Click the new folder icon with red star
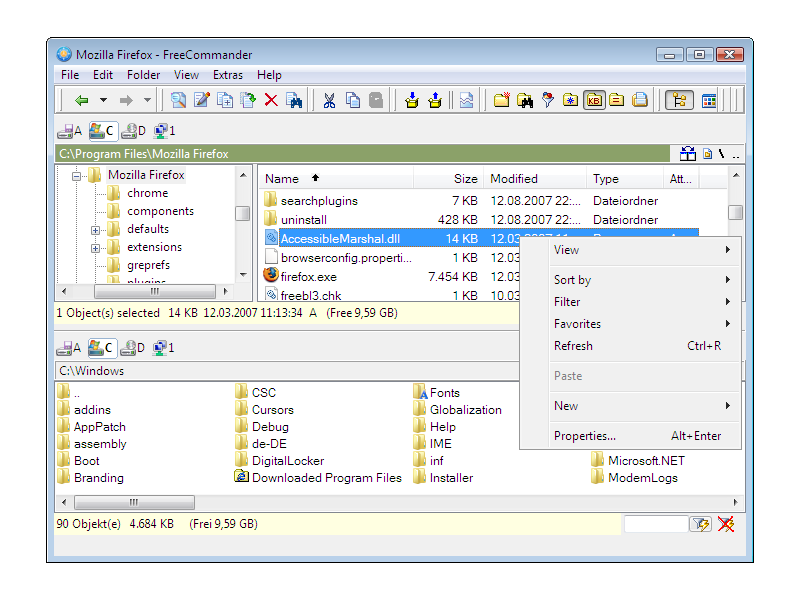This screenshot has height=600, width=800. point(502,100)
